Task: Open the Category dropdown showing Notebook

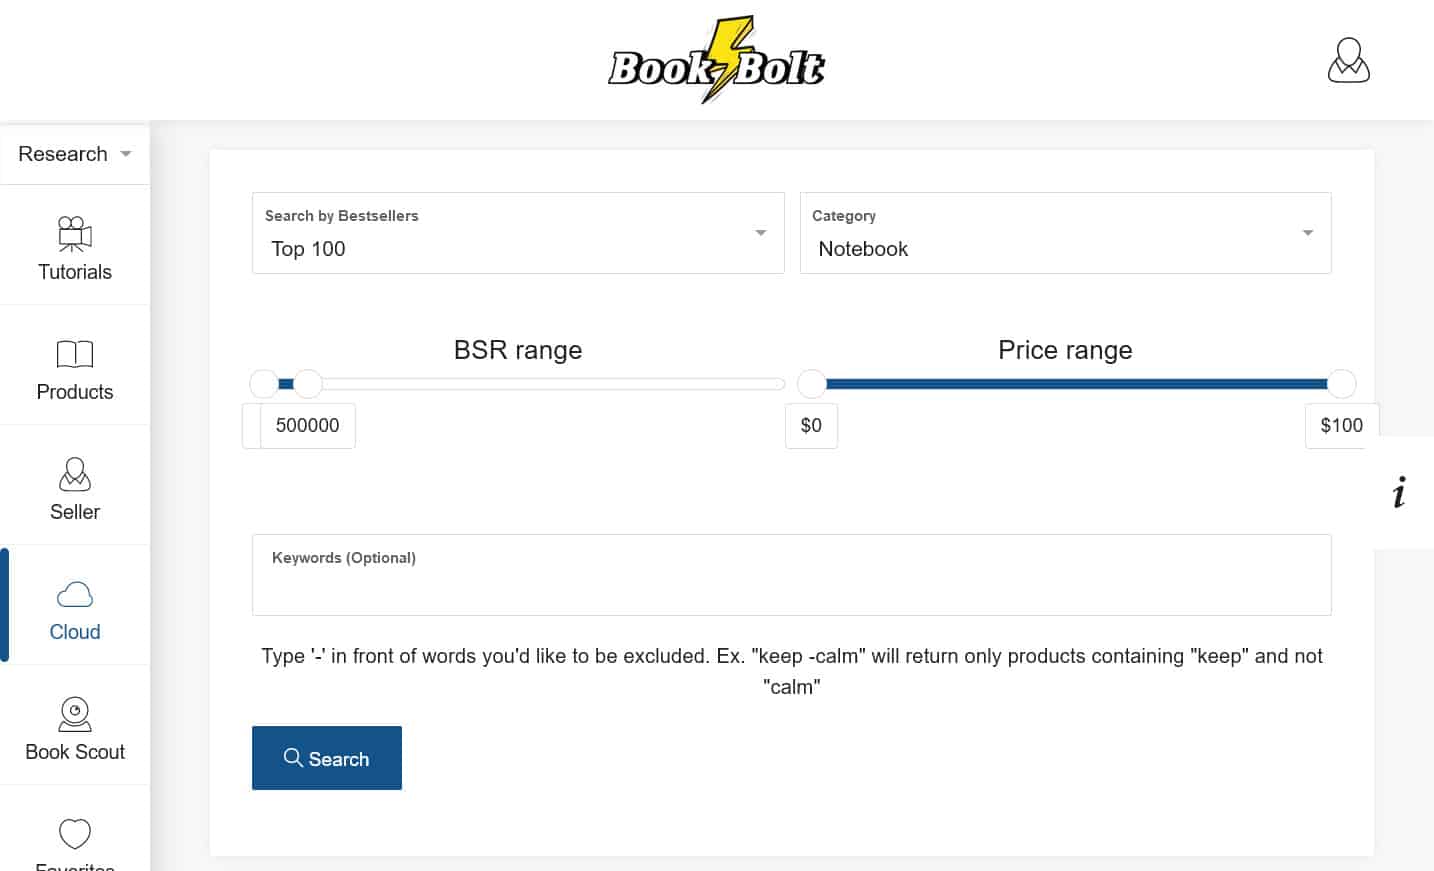Action: (x=1065, y=233)
